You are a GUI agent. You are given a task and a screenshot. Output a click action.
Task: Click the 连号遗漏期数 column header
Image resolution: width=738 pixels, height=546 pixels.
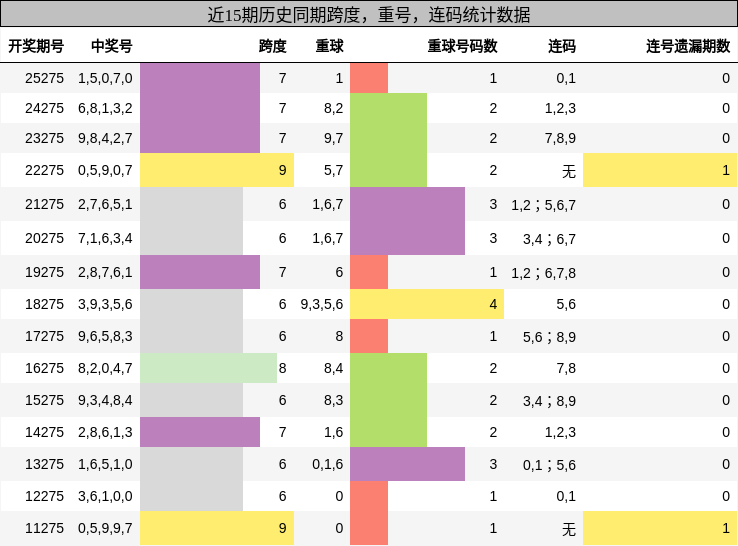pos(688,46)
